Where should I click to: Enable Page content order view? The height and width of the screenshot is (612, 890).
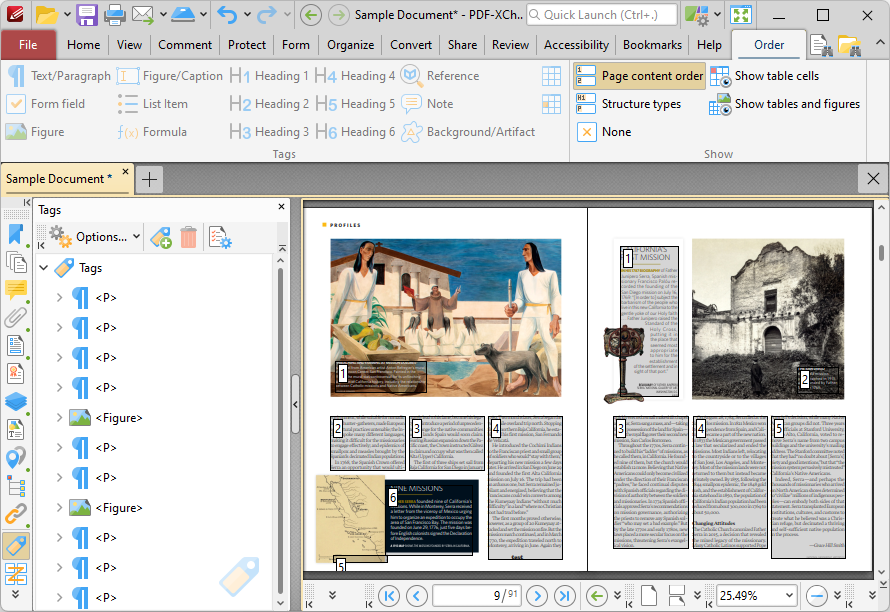(639, 76)
